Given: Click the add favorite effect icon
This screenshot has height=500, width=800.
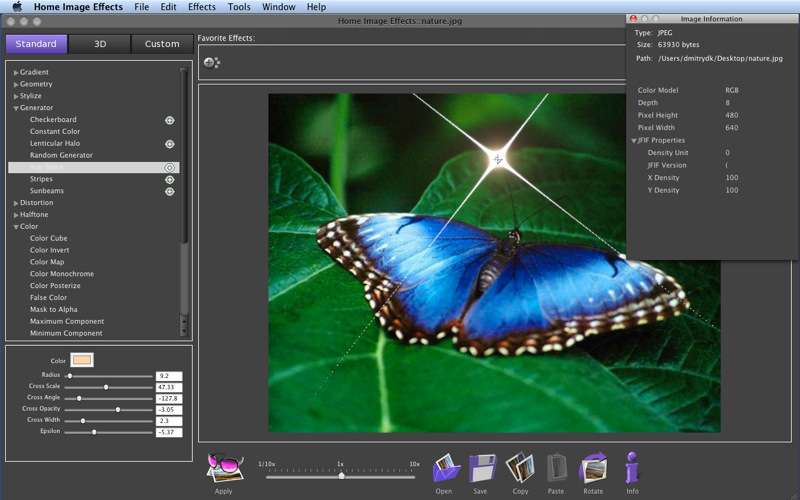Looking at the screenshot, I should point(212,63).
